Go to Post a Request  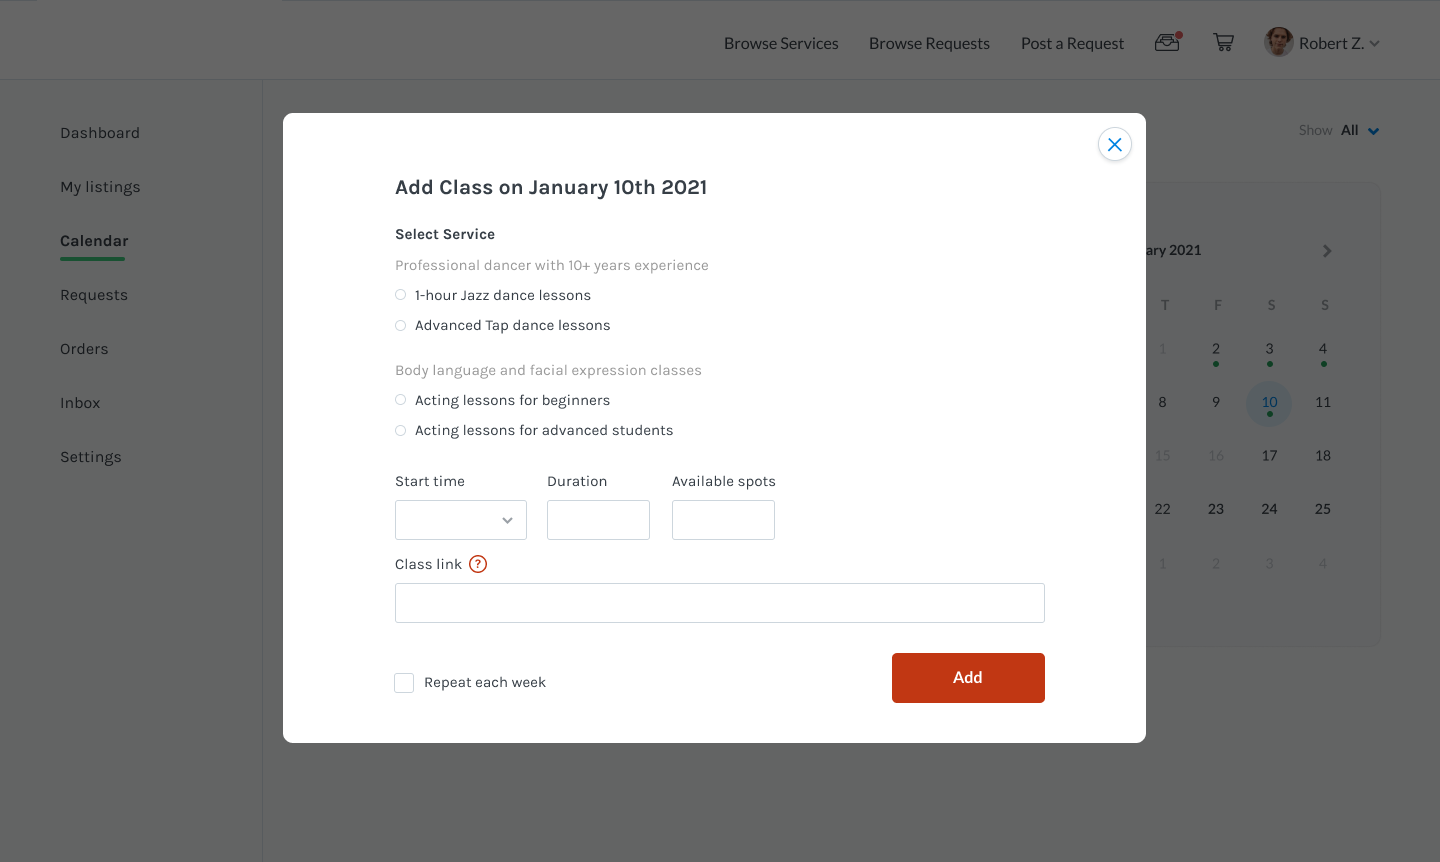coord(1072,43)
